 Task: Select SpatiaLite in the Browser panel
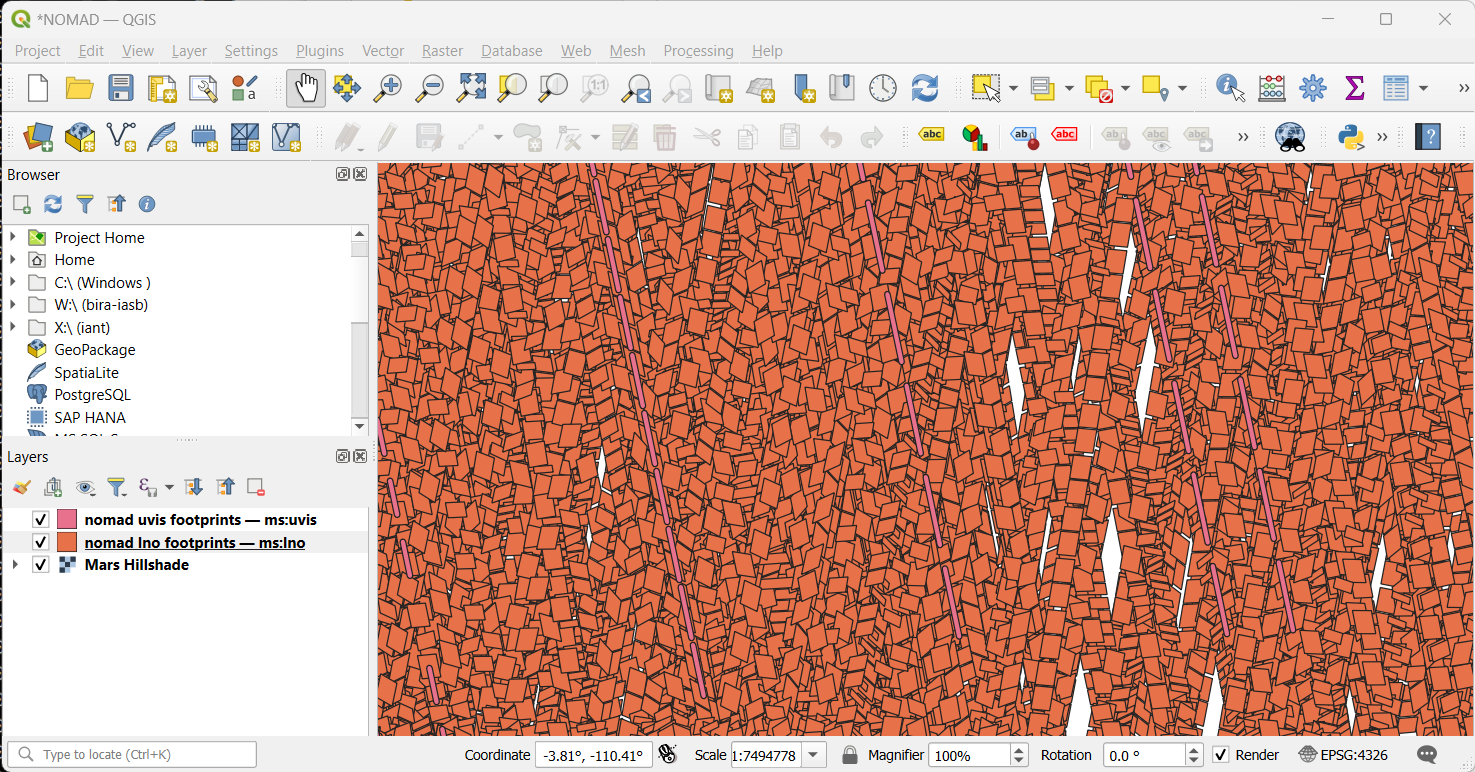87,373
